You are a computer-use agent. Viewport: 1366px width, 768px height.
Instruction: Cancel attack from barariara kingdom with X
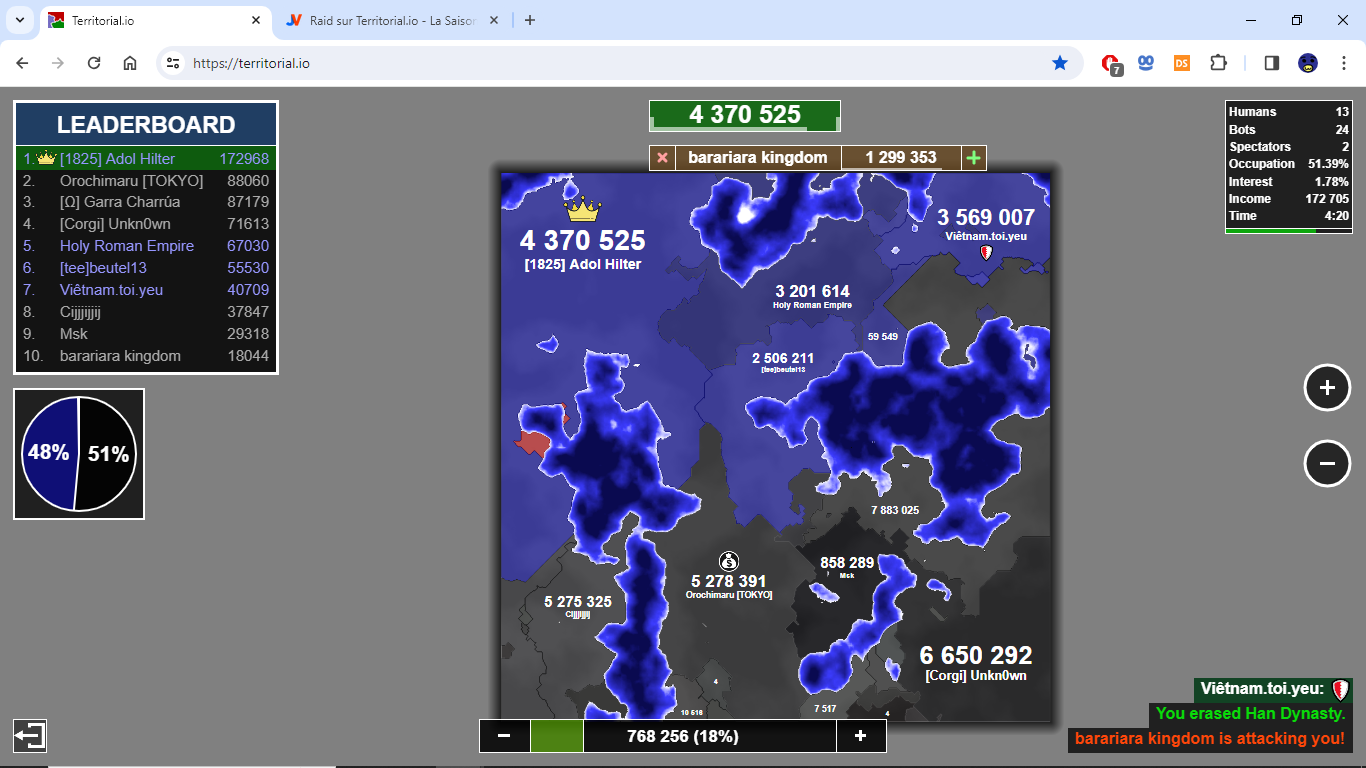tap(662, 158)
